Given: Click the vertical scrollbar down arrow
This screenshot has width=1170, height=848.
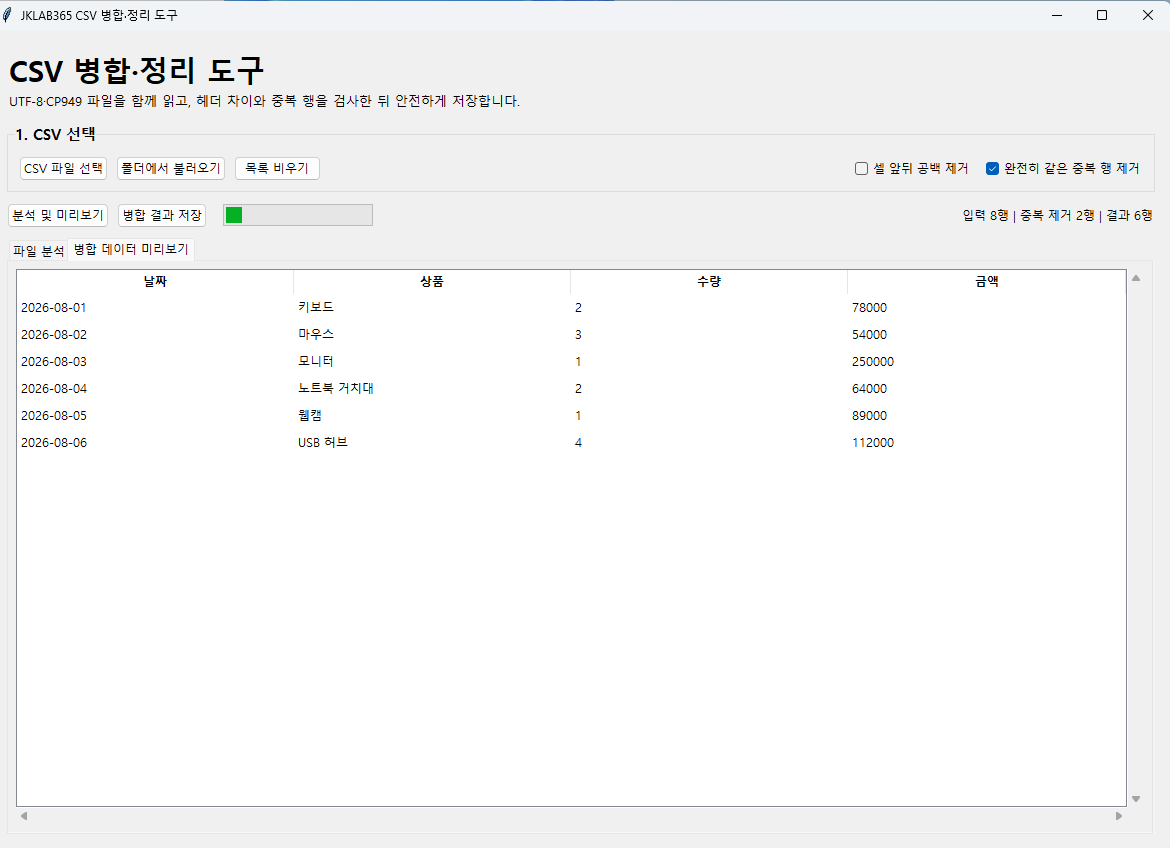Looking at the screenshot, I should pos(1136,799).
